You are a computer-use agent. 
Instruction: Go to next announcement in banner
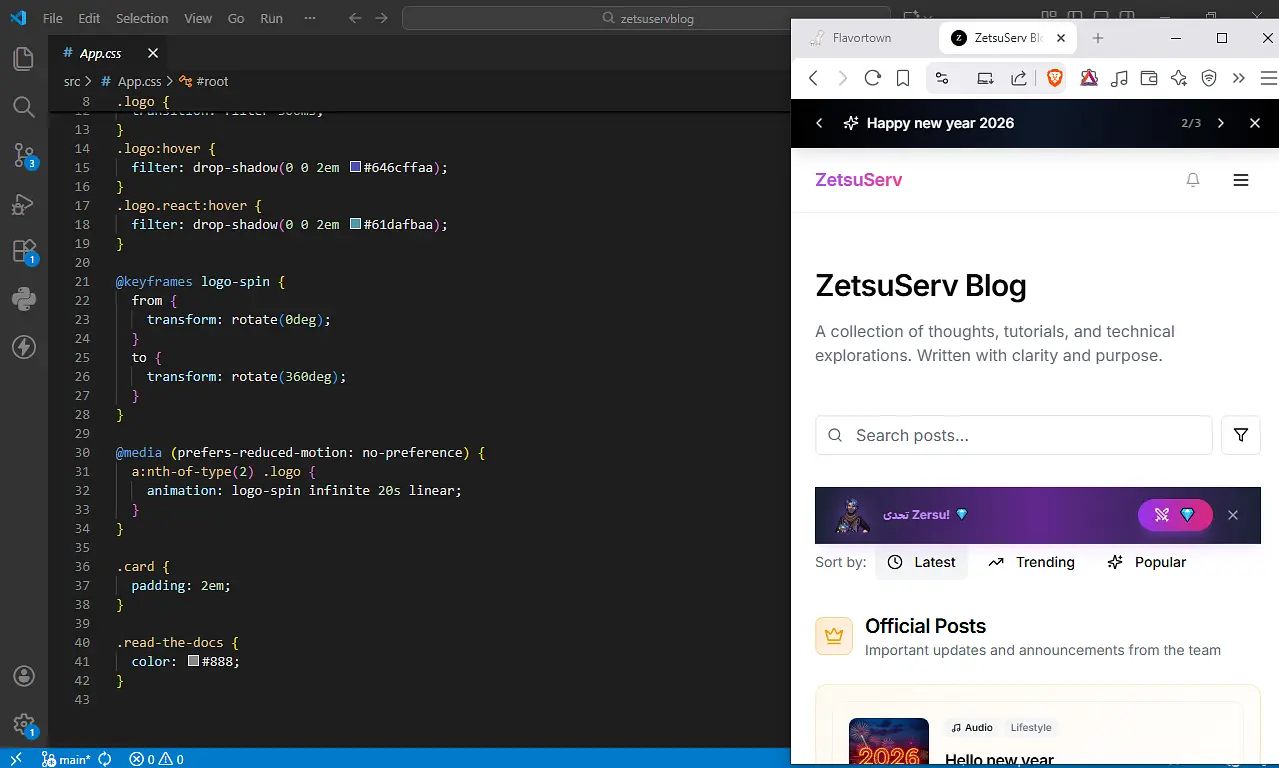[x=1220, y=123]
